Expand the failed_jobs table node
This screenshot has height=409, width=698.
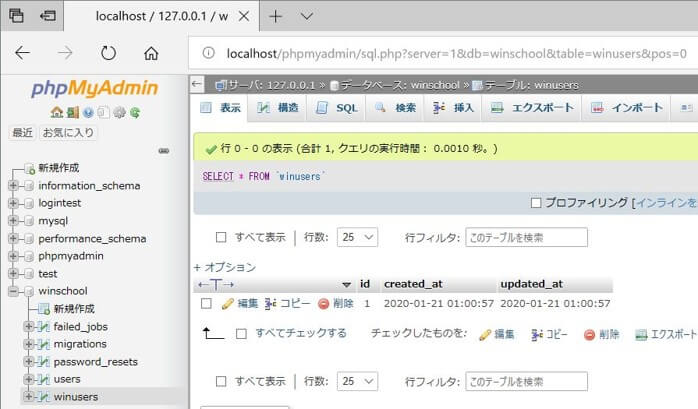tap(28, 326)
